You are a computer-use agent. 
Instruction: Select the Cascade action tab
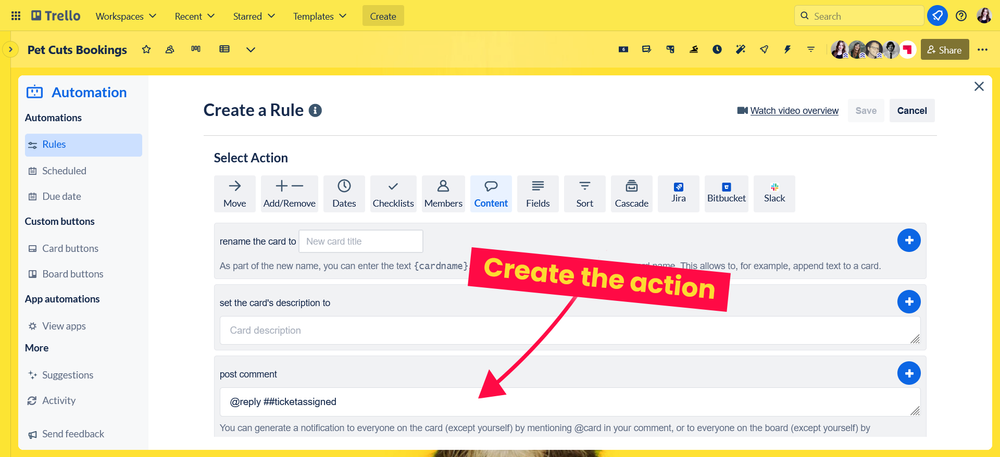click(631, 194)
